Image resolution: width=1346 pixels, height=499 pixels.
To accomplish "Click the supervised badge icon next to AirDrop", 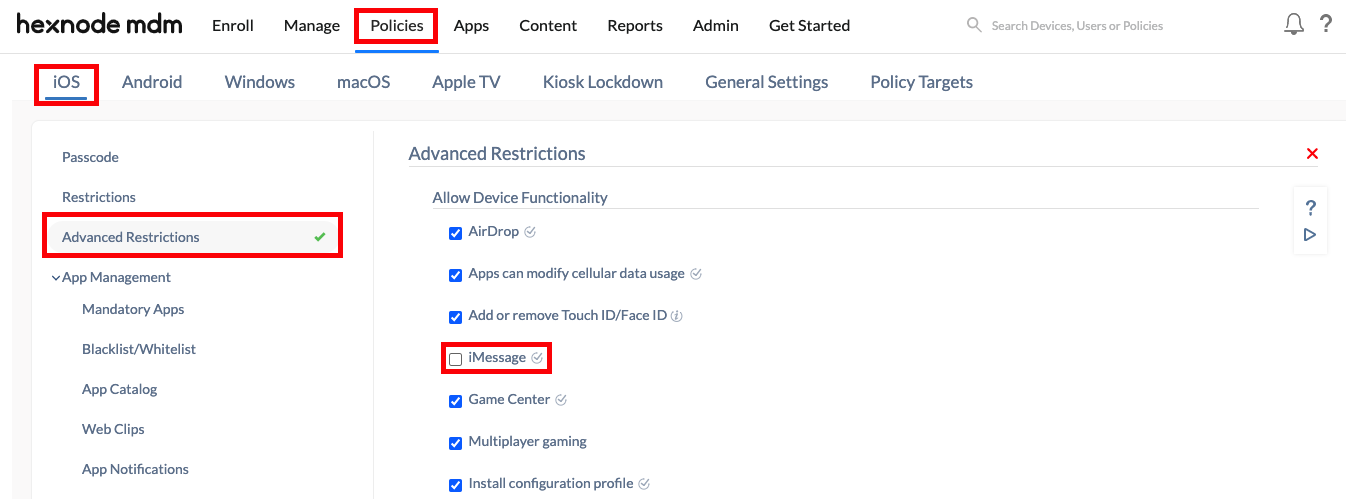I will coord(530,232).
